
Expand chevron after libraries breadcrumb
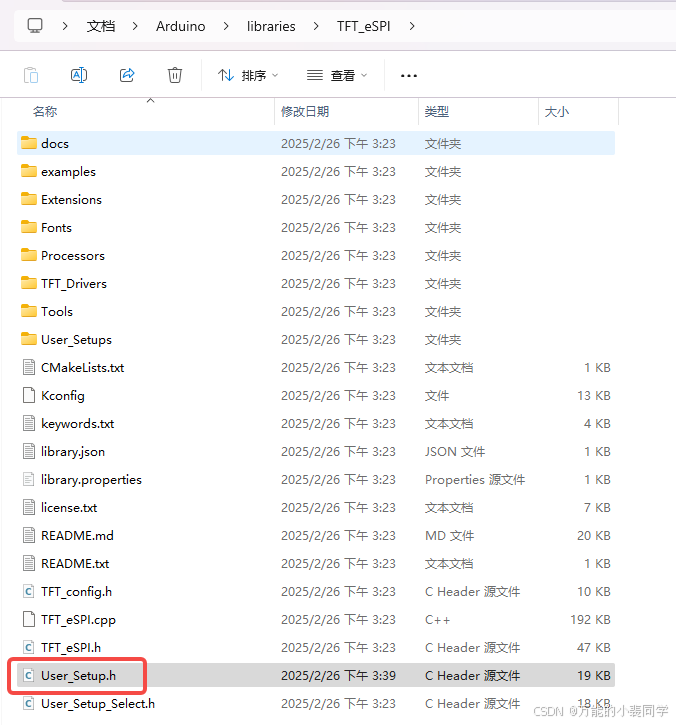[316, 26]
